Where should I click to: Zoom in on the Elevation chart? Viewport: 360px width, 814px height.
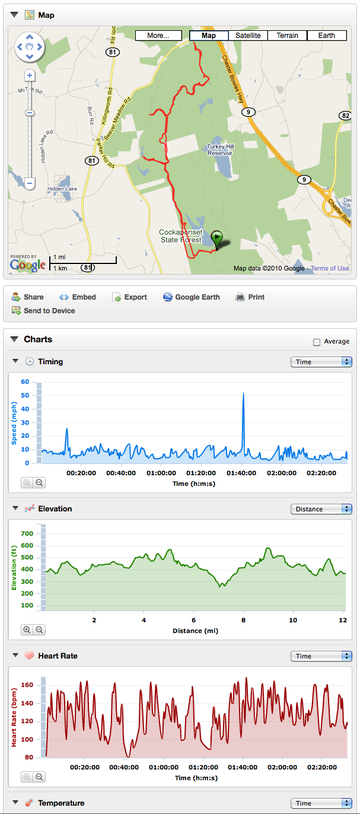click(27, 630)
